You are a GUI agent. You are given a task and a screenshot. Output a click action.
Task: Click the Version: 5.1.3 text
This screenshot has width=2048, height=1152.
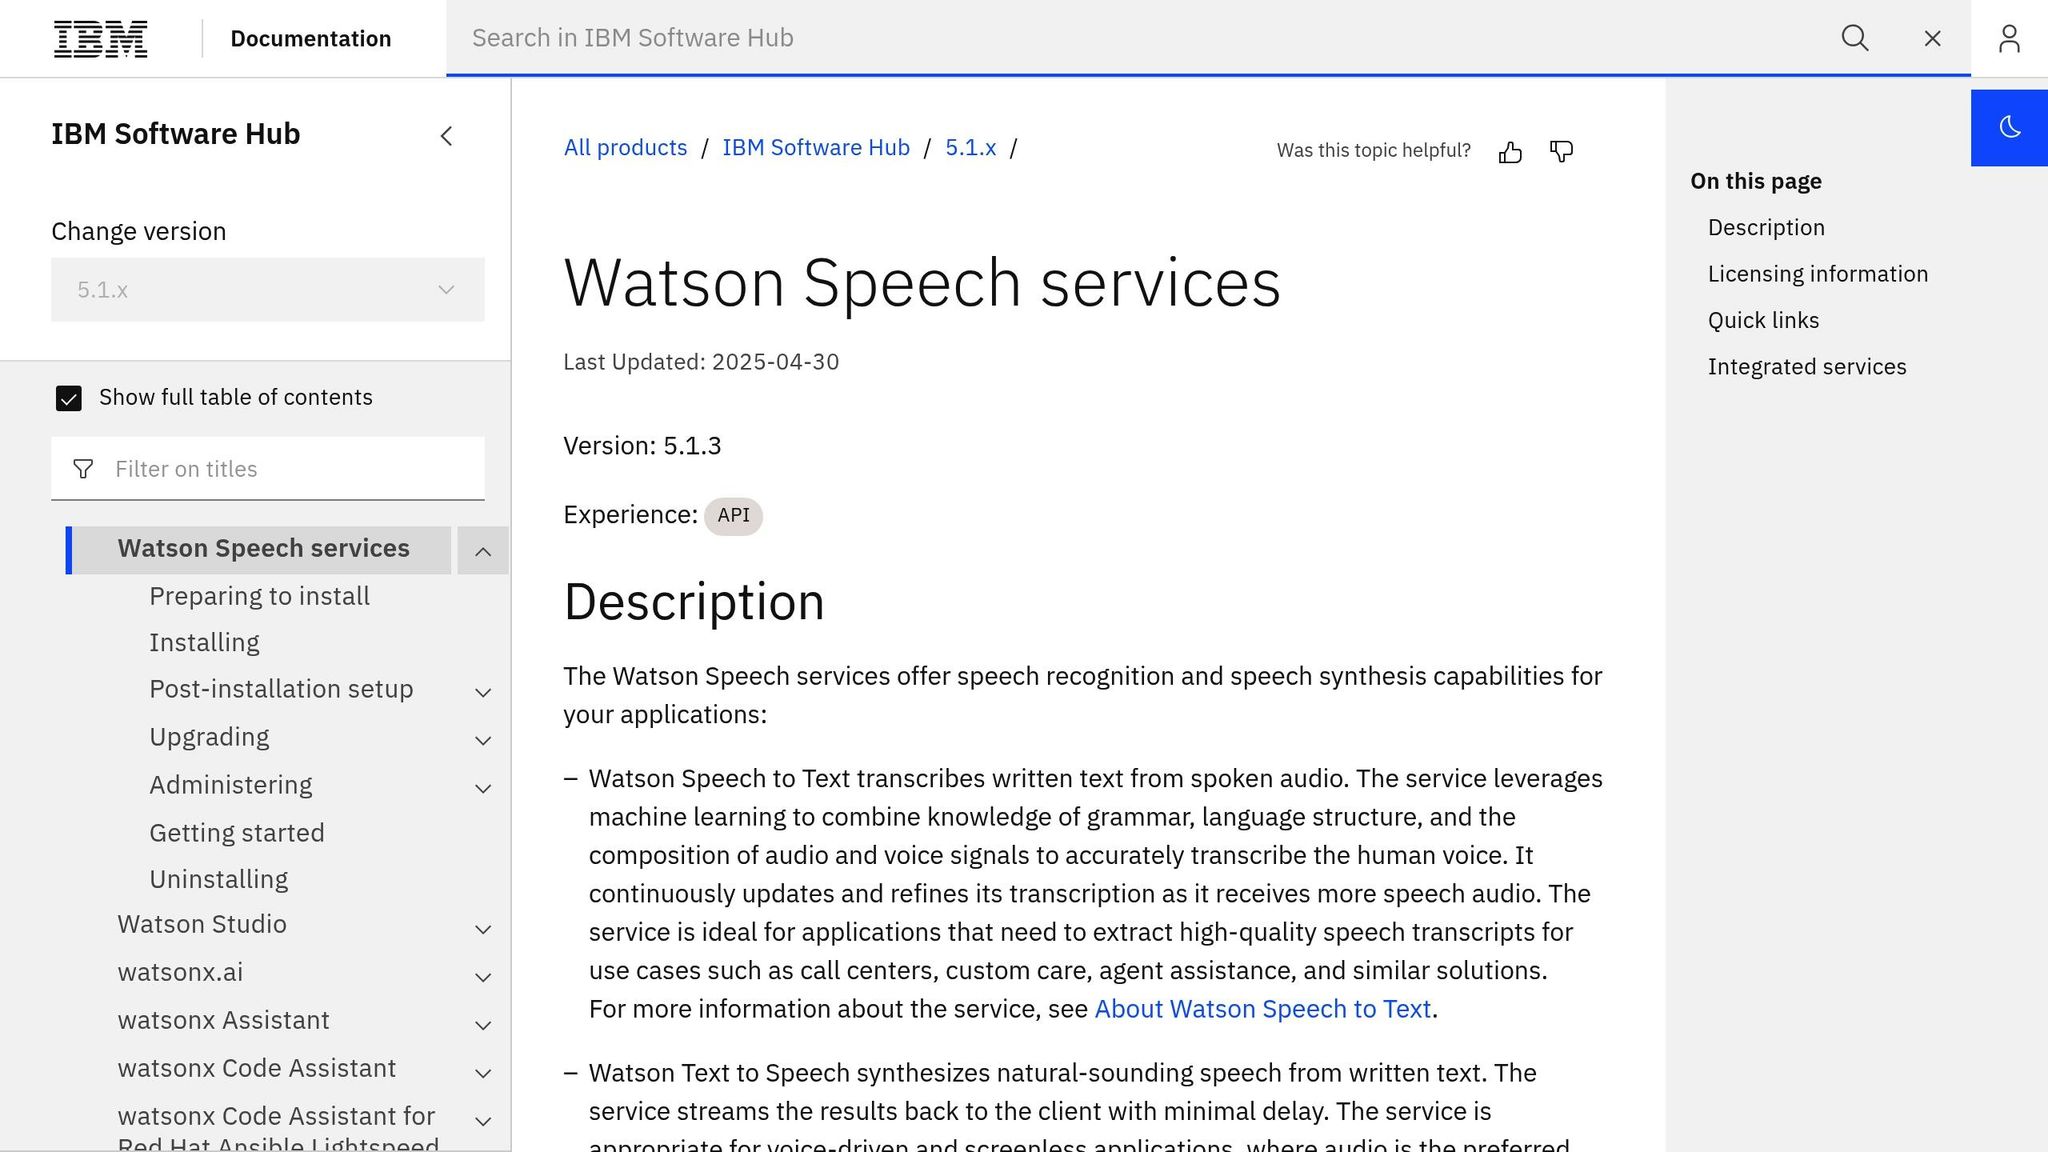click(642, 446)
